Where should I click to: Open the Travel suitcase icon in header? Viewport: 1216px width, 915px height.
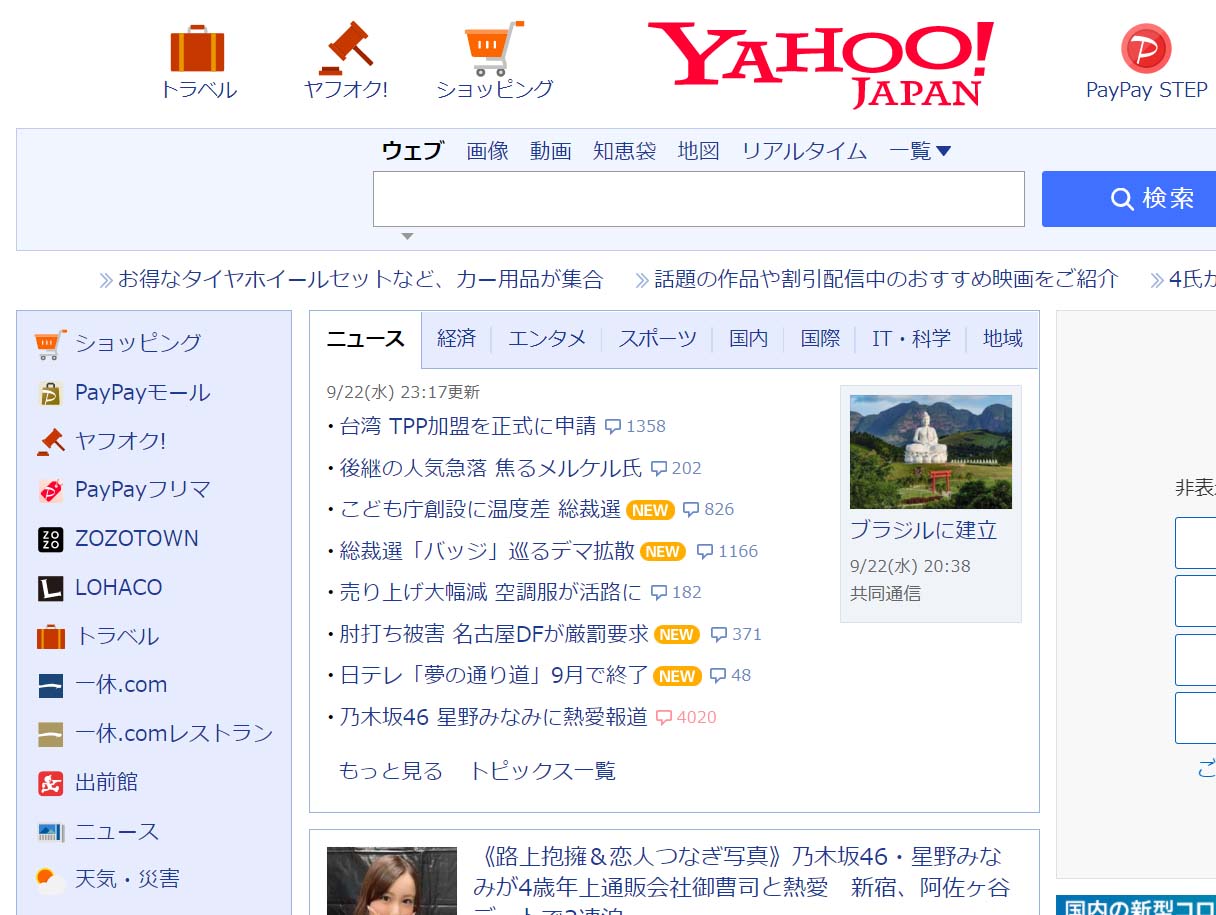[197, 48]
